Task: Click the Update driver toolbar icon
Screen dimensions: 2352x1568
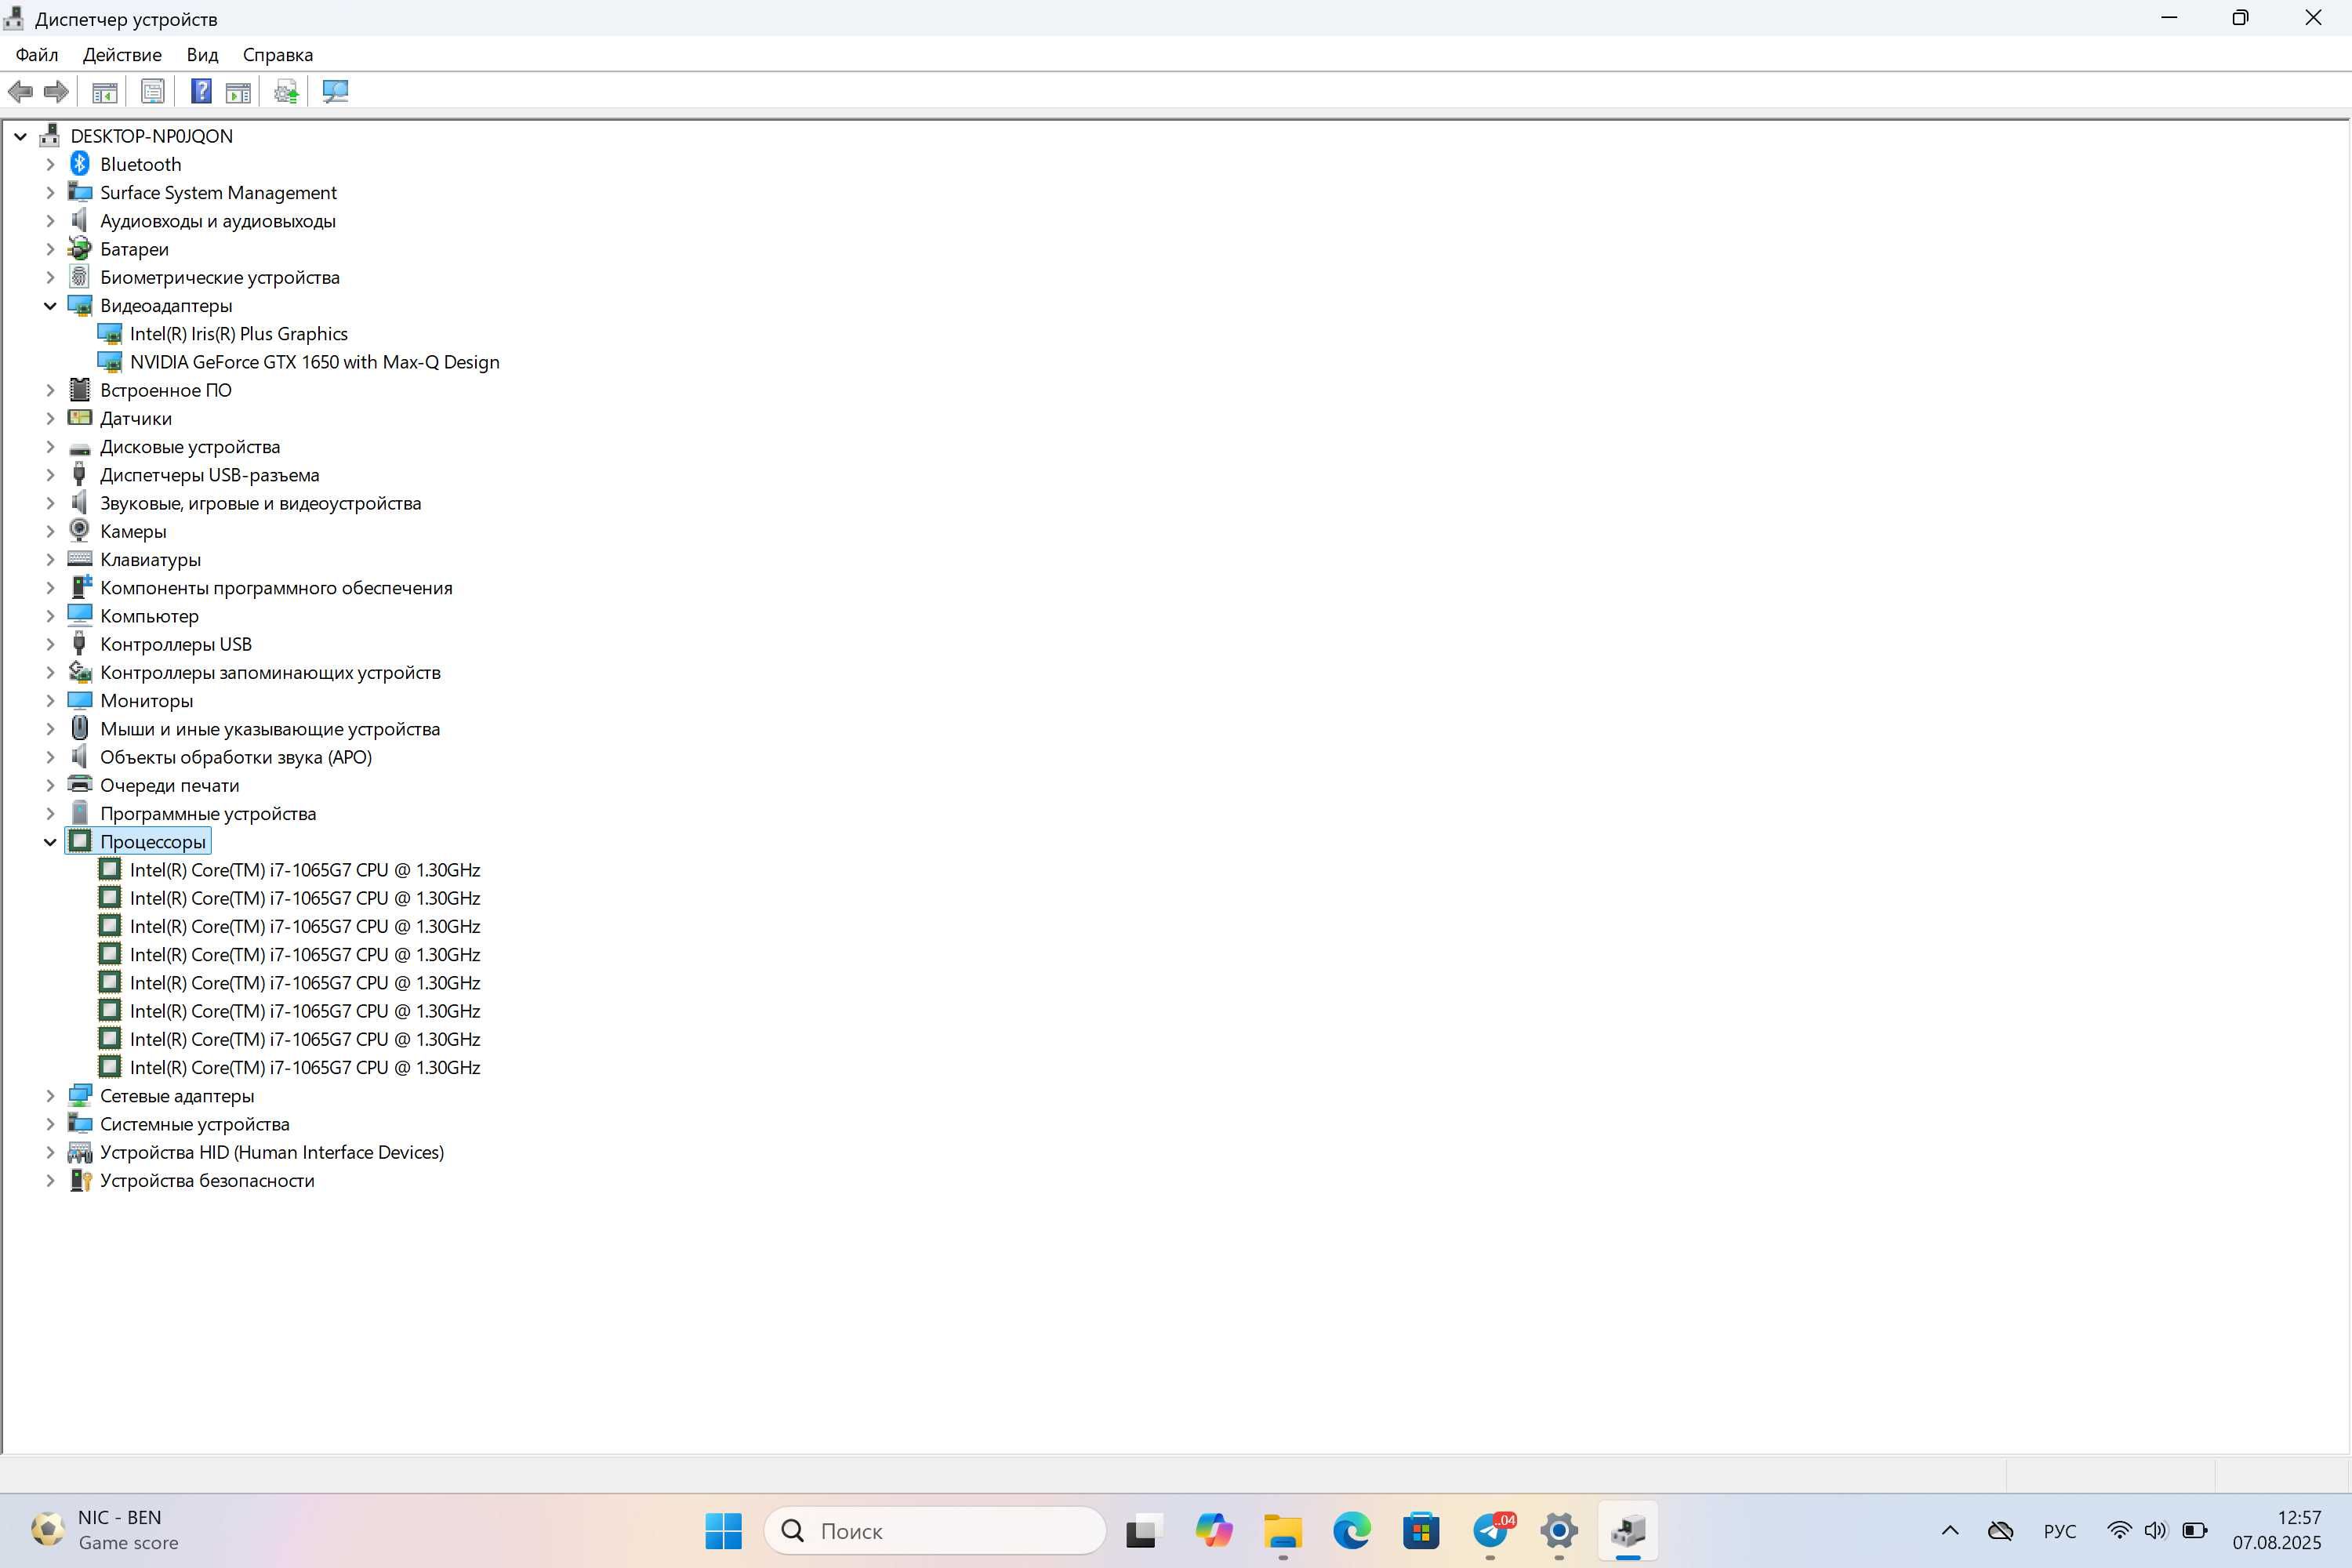Action: point(286,92)
